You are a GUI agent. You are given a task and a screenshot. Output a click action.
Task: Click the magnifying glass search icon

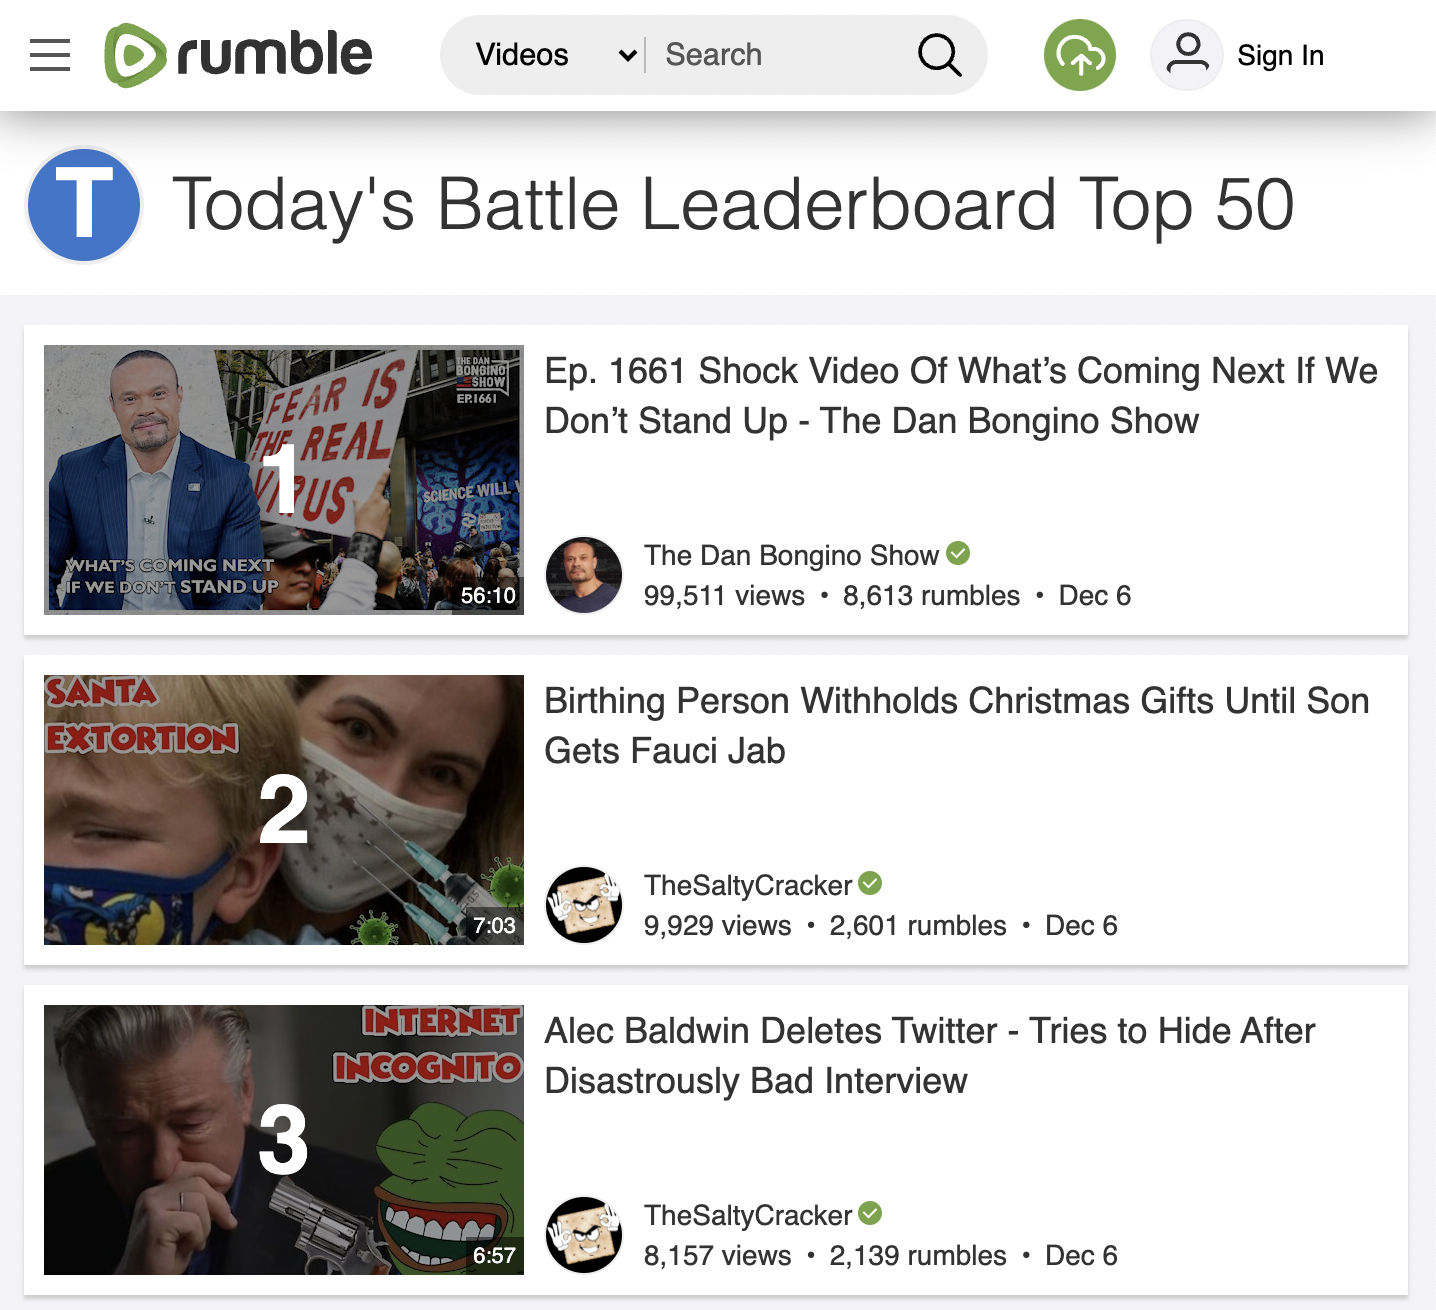coord(939,55)
